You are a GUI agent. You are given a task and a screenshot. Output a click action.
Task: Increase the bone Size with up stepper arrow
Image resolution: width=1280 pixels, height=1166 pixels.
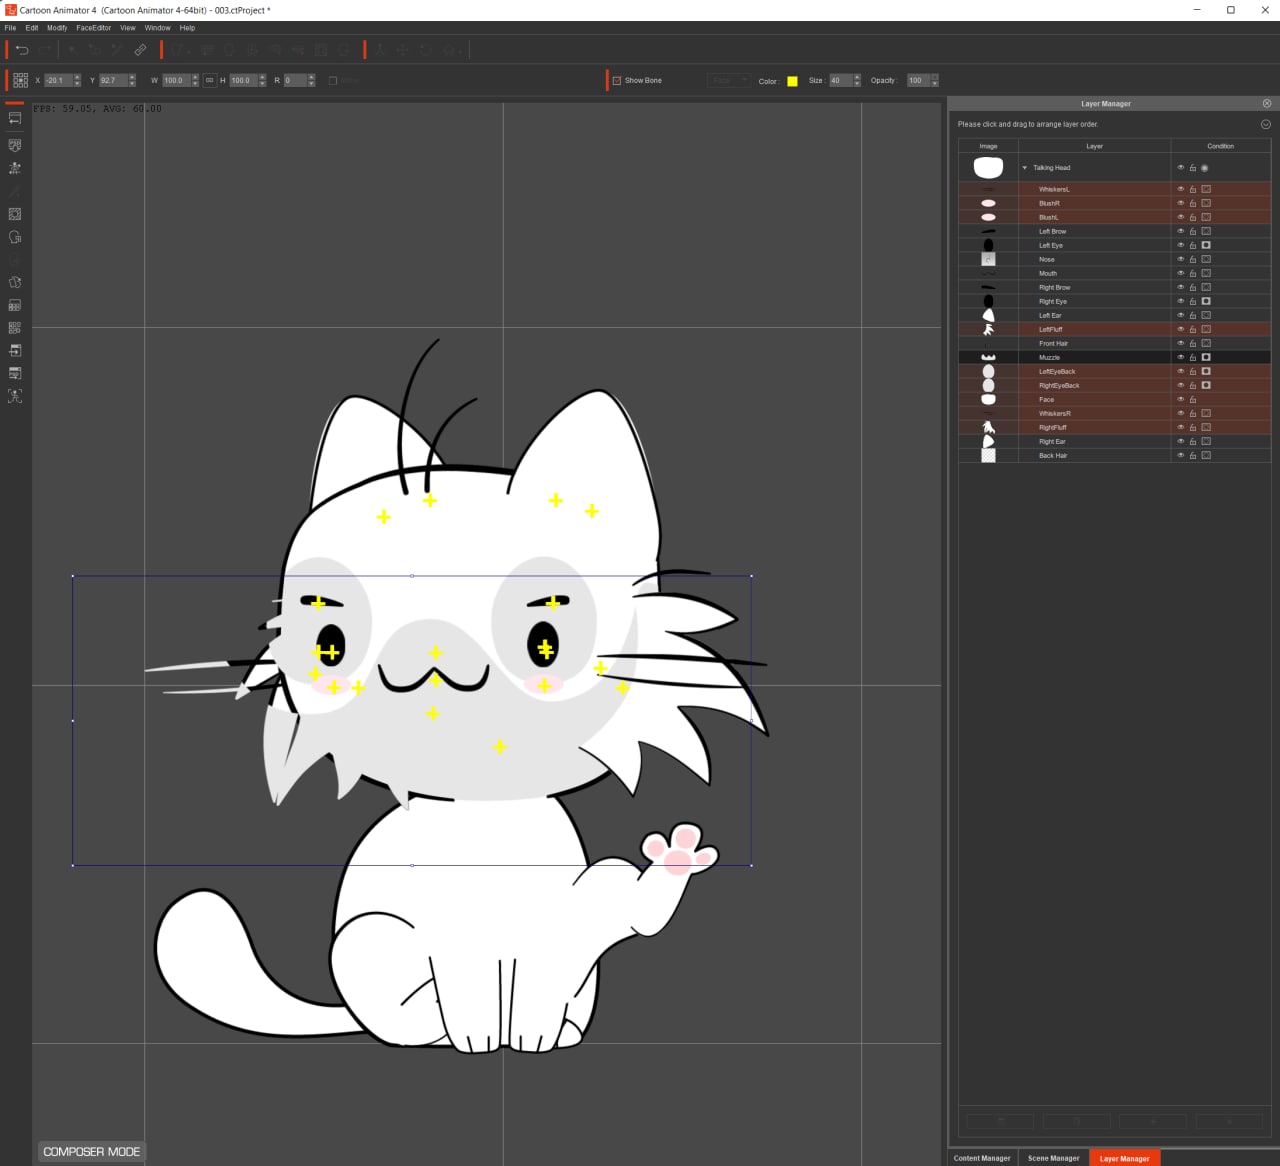tap(857, 77)
